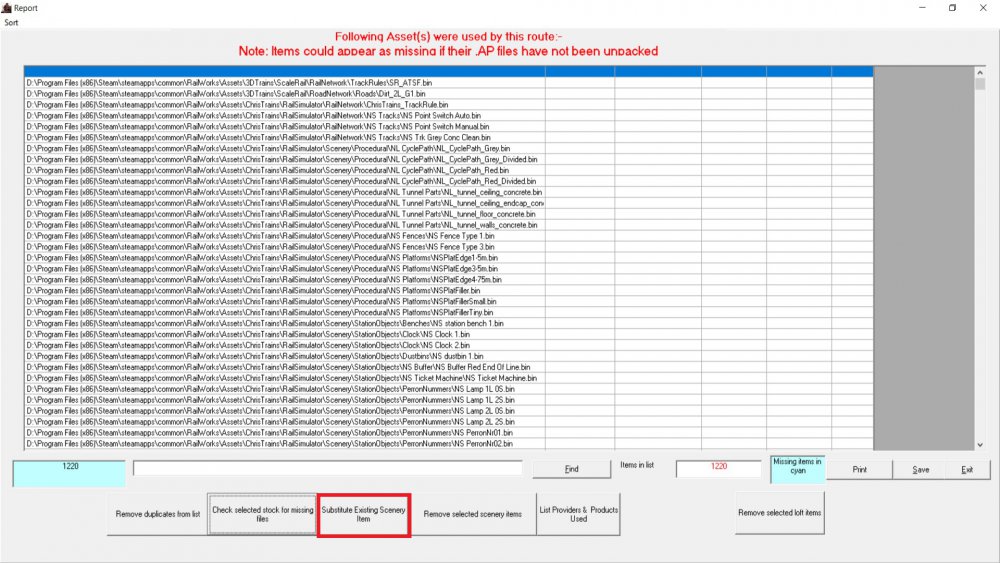This screenshot has height=563, width=1000.
Task: Click Remove selected loft items button
Action: tap(779, 514)
